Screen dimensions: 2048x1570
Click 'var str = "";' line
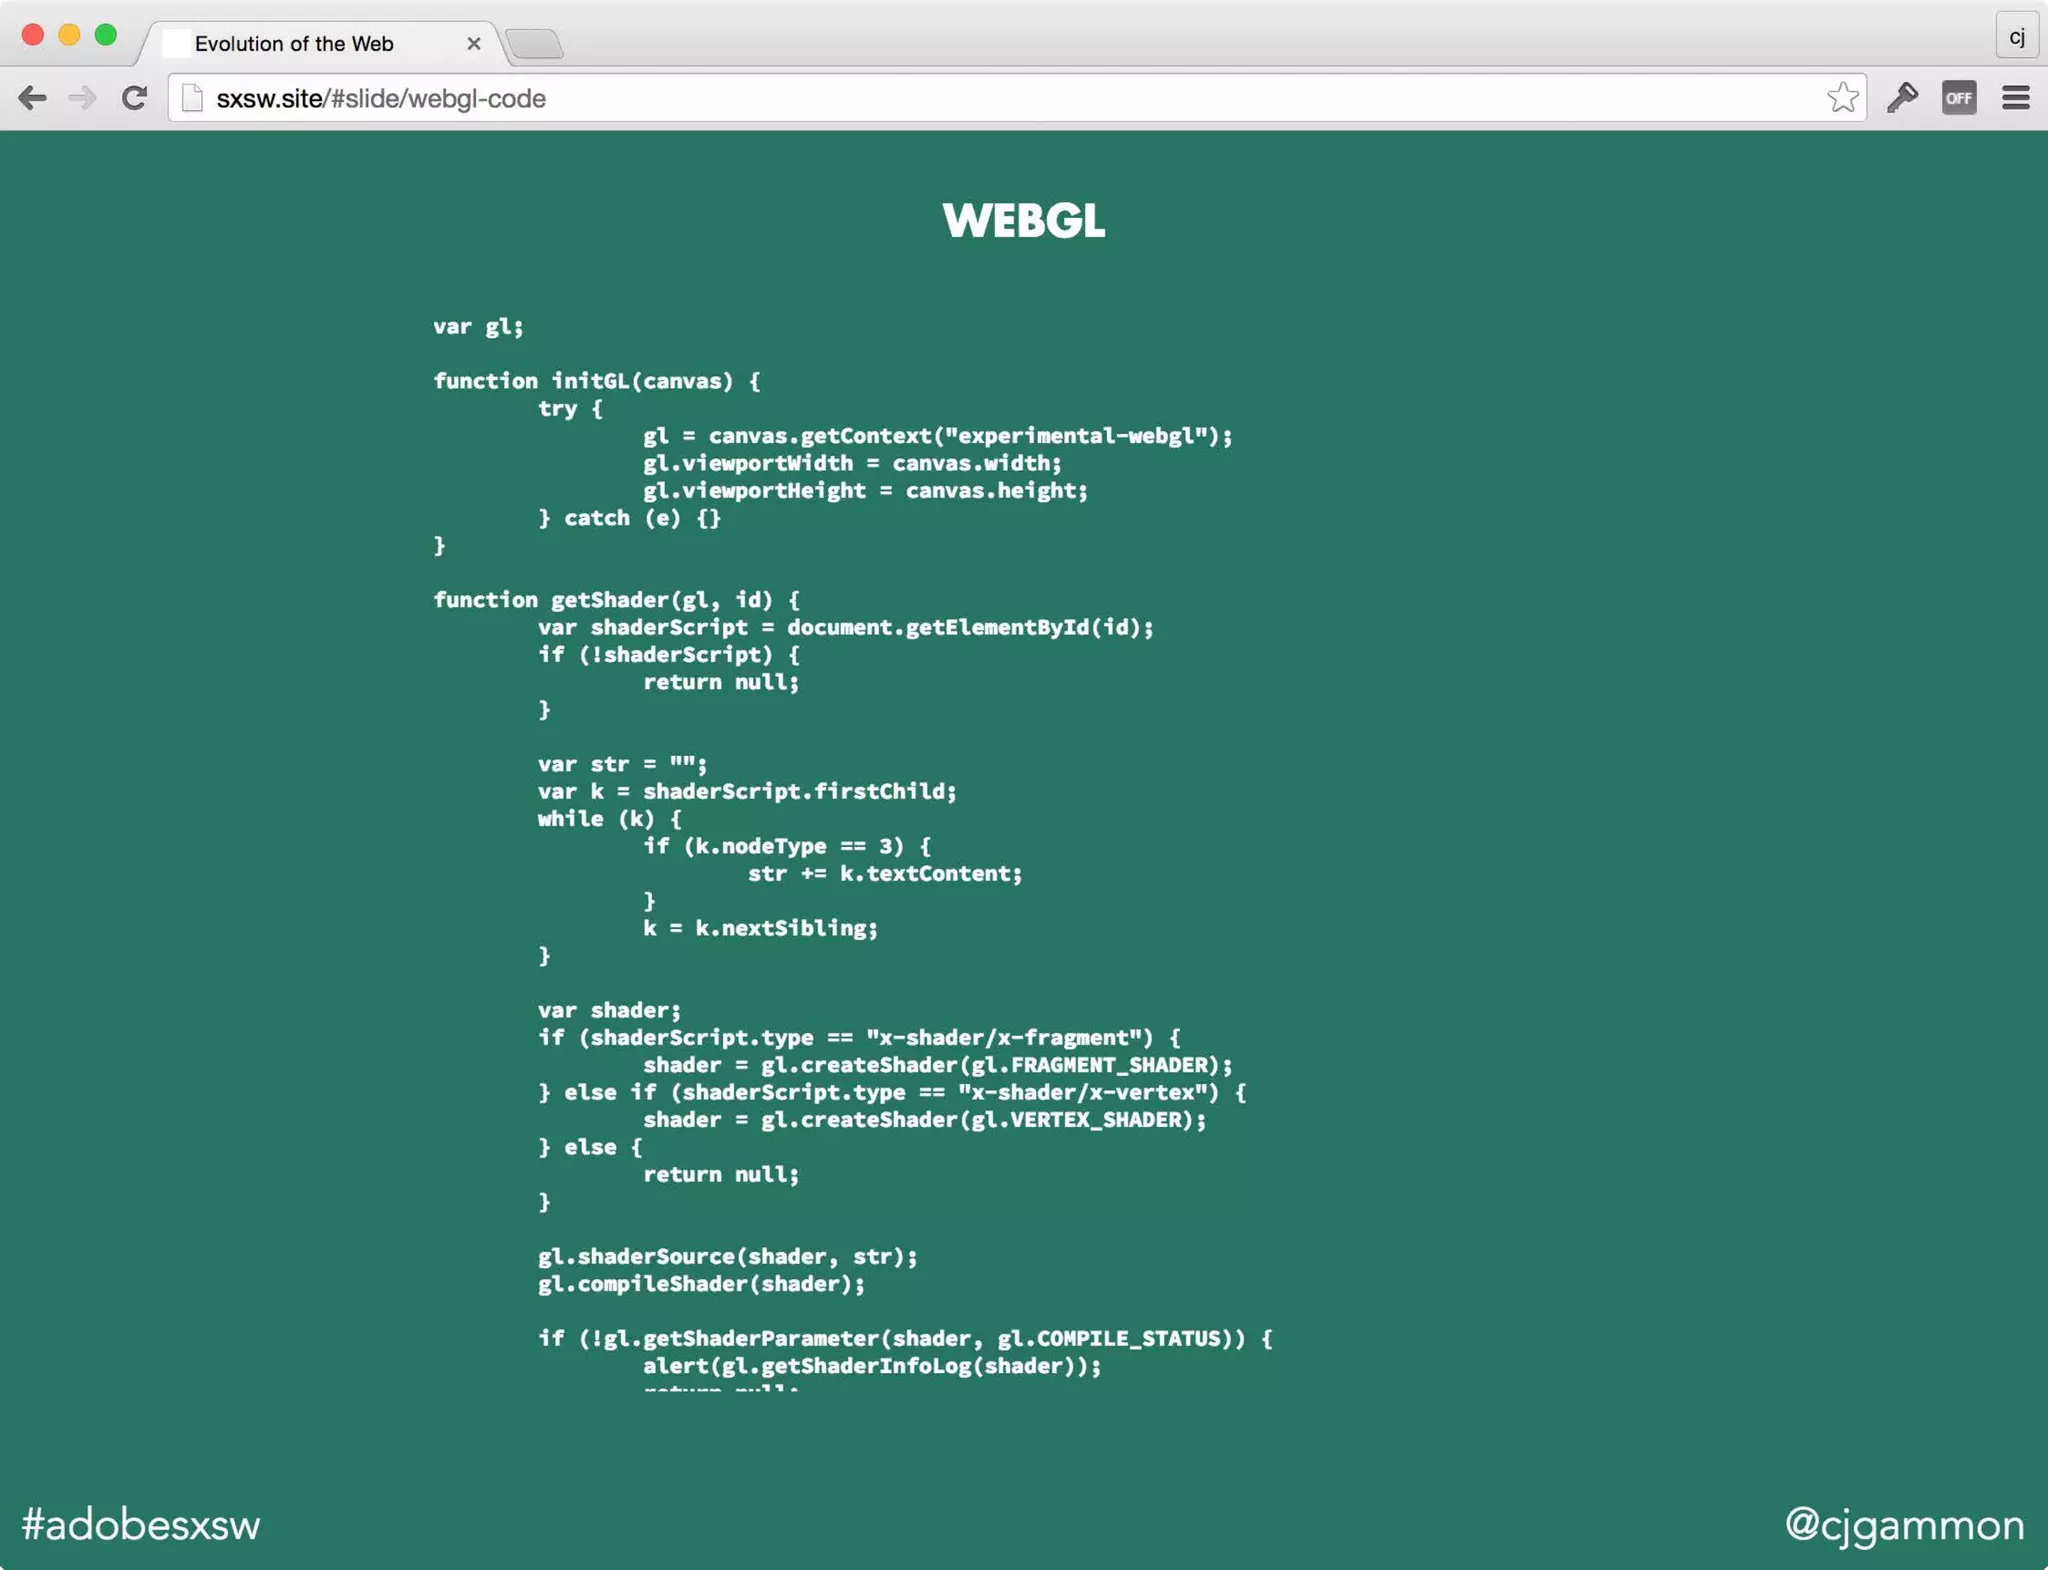(622, 764)
